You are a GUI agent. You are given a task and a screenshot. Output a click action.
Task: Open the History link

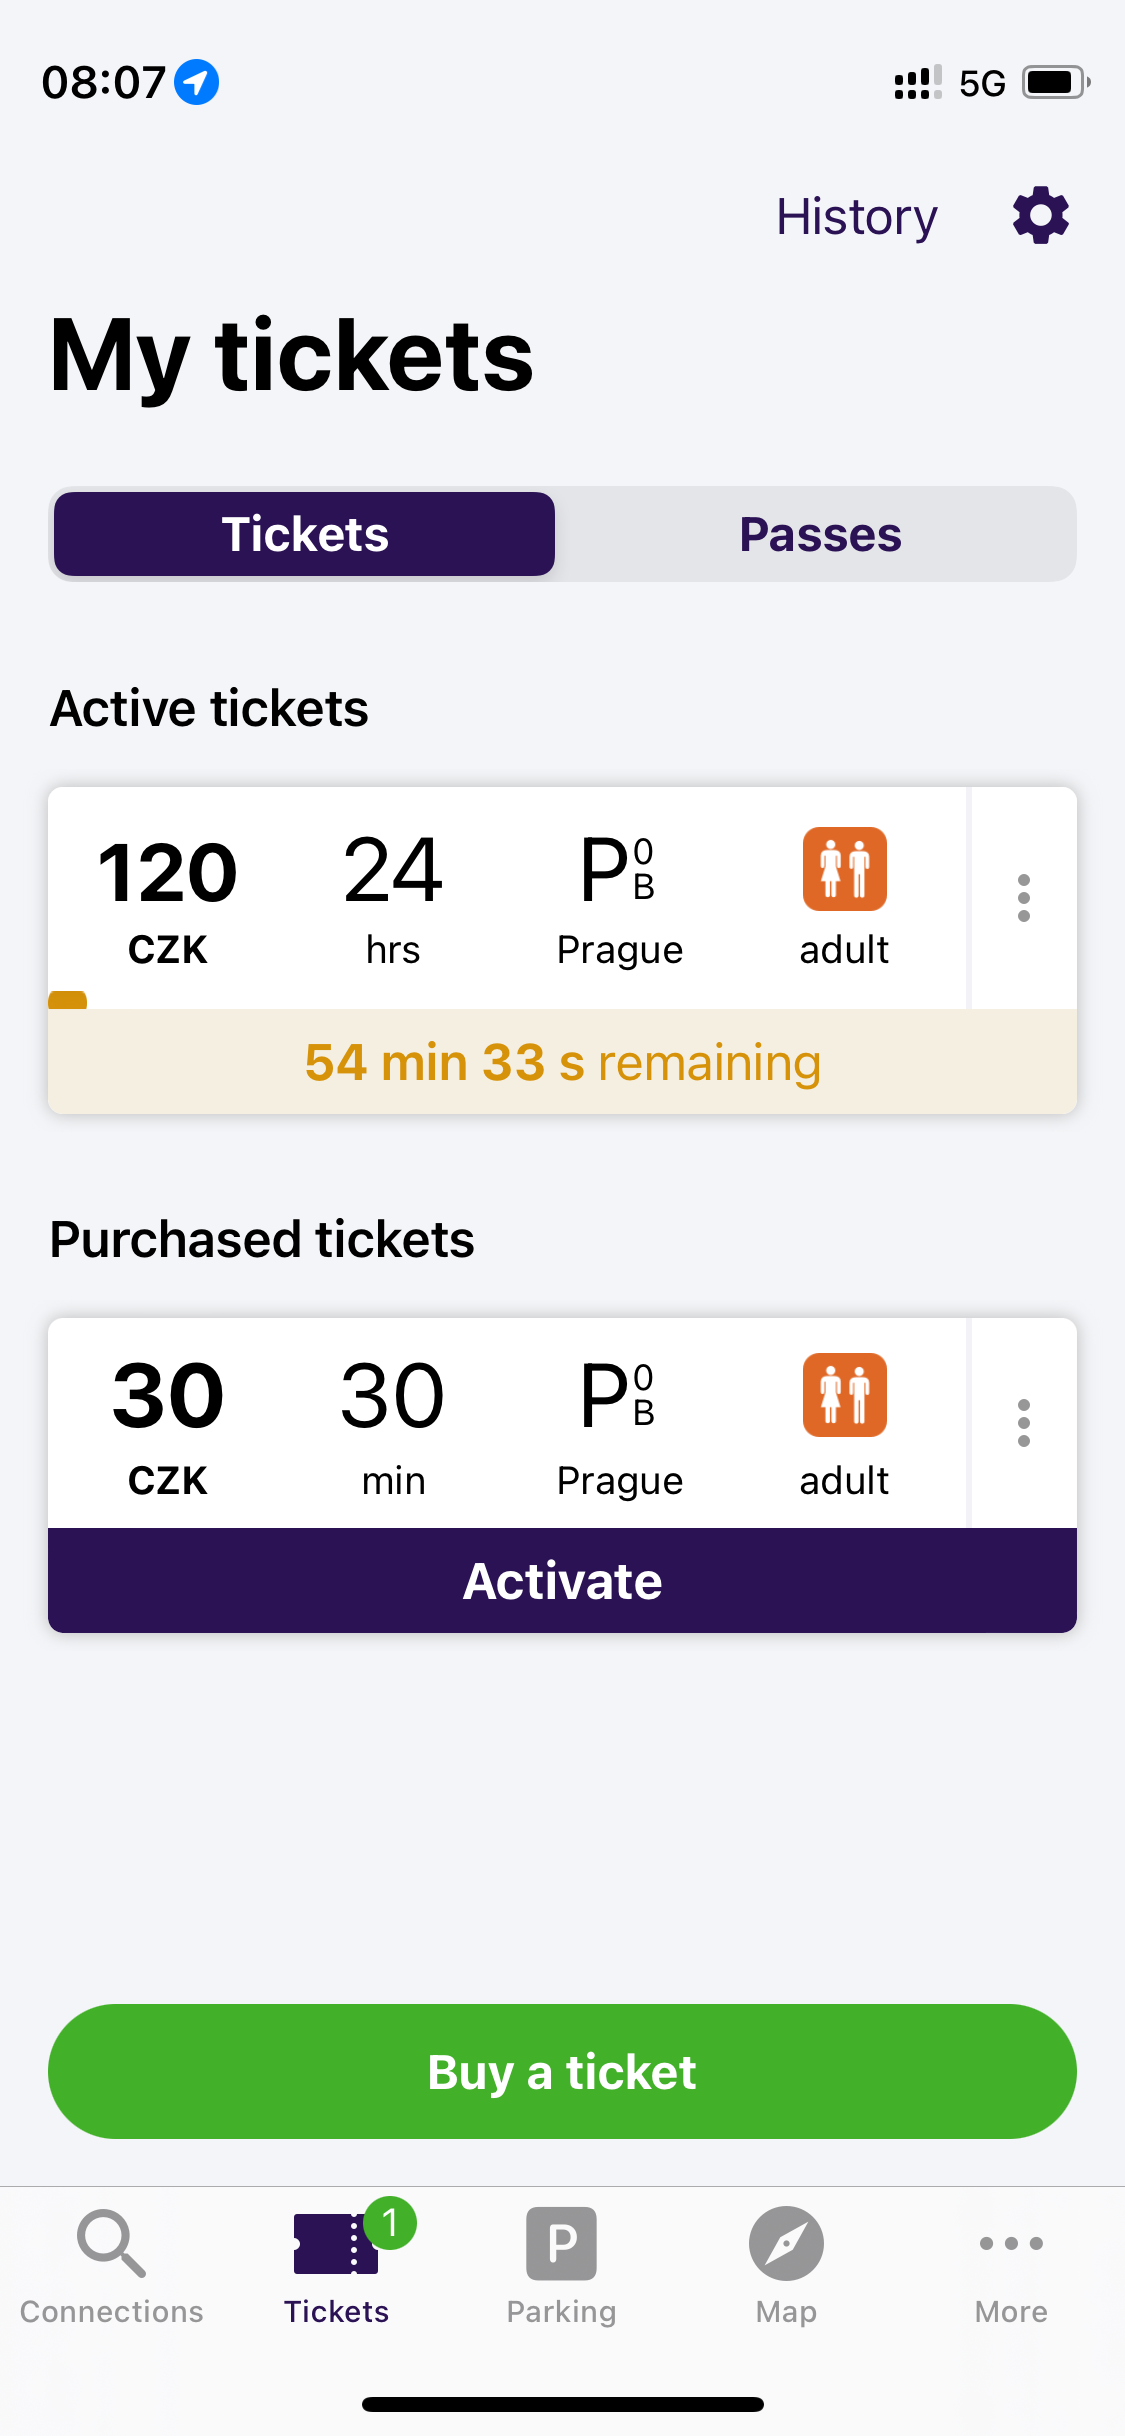point(857,216)
